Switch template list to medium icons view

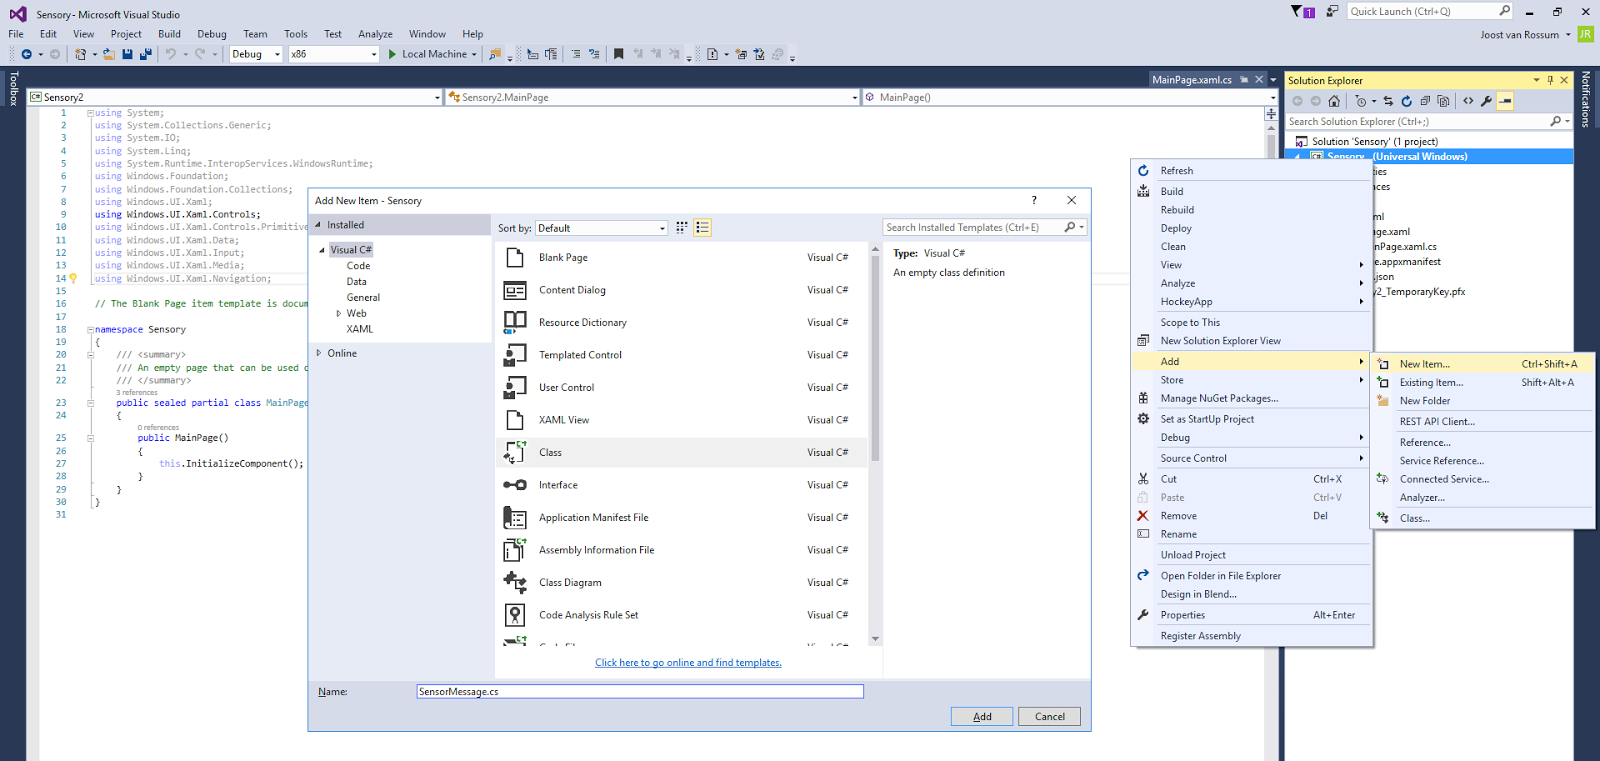702,227
